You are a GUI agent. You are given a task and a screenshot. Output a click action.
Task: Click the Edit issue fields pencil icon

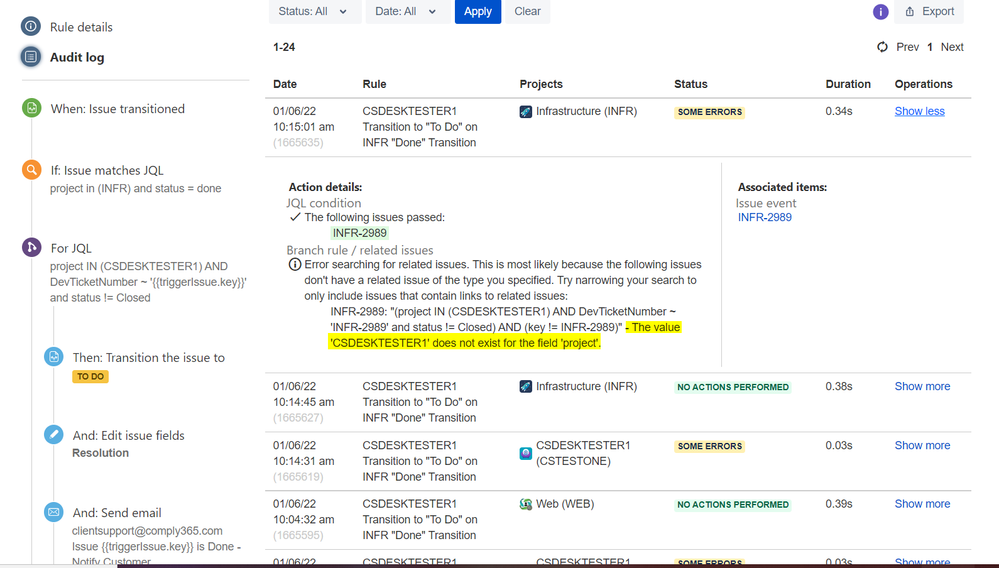pos(54,434)
